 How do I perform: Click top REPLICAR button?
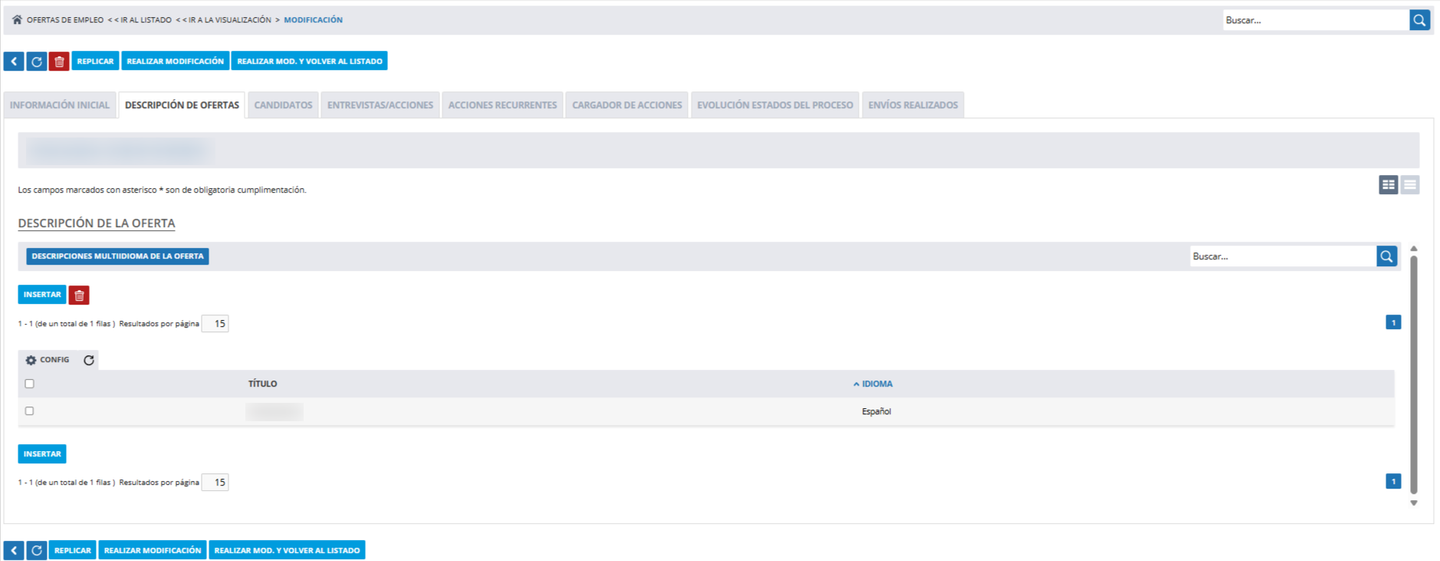[95, 61]
